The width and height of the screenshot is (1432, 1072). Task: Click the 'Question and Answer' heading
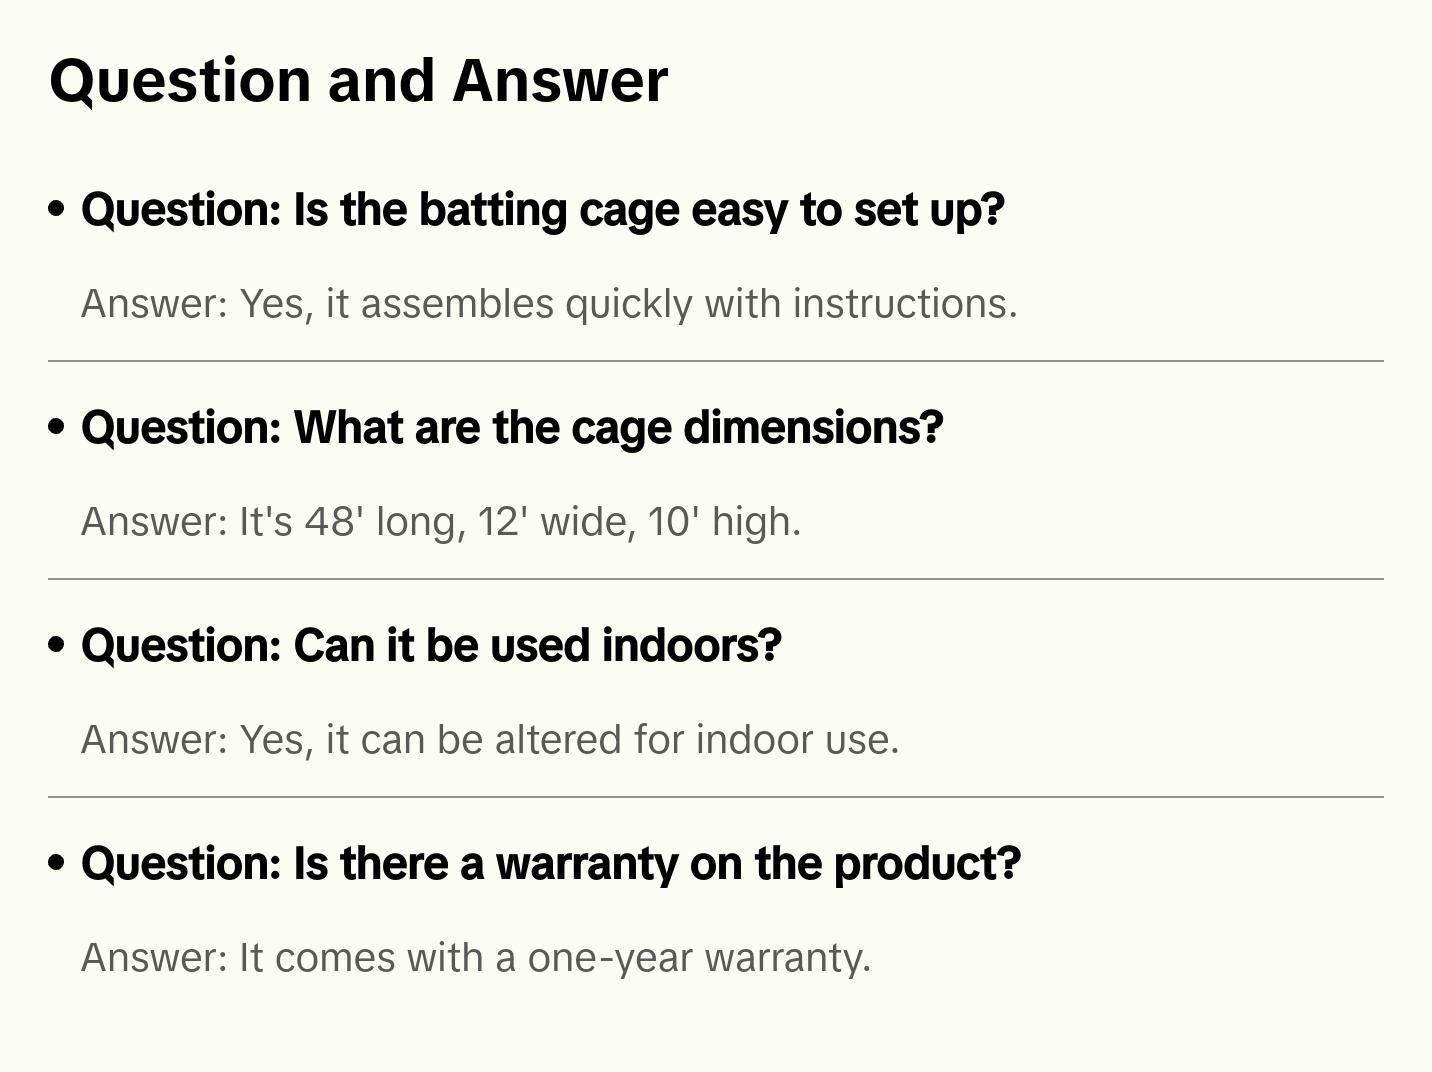(x=358, y=81)
